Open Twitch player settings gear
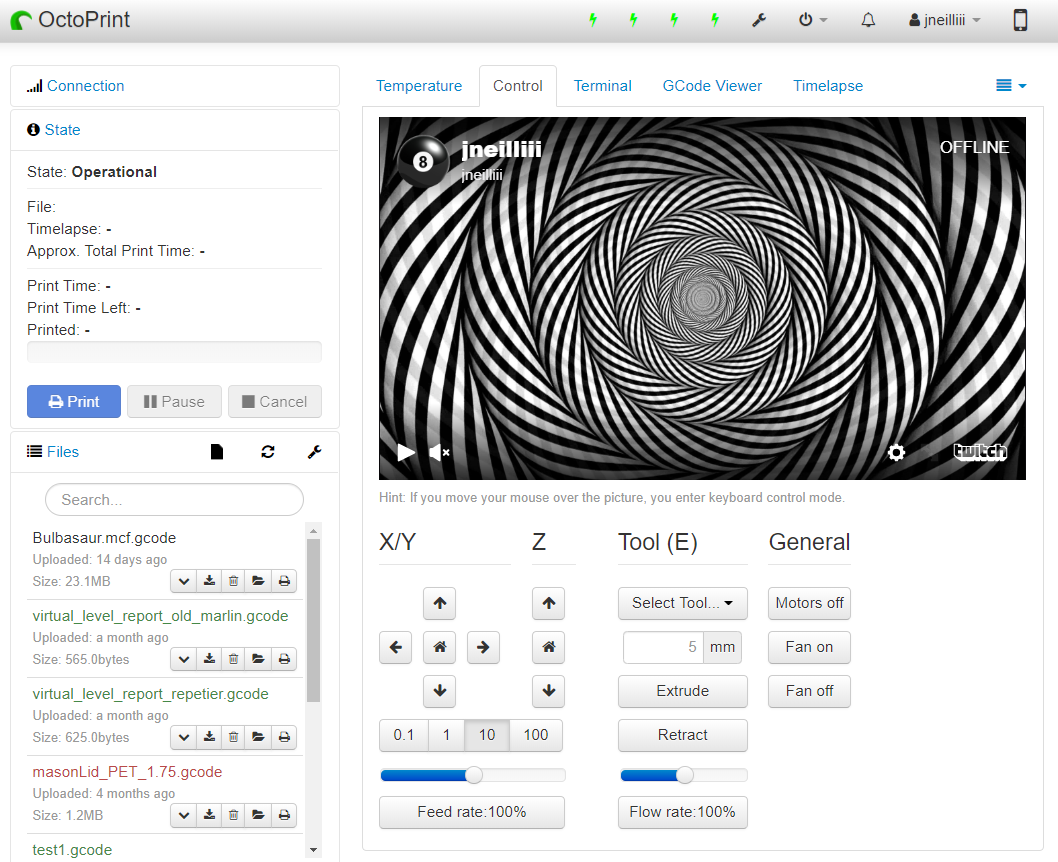This screenshot has height=862, width=1058. [896, 452]
